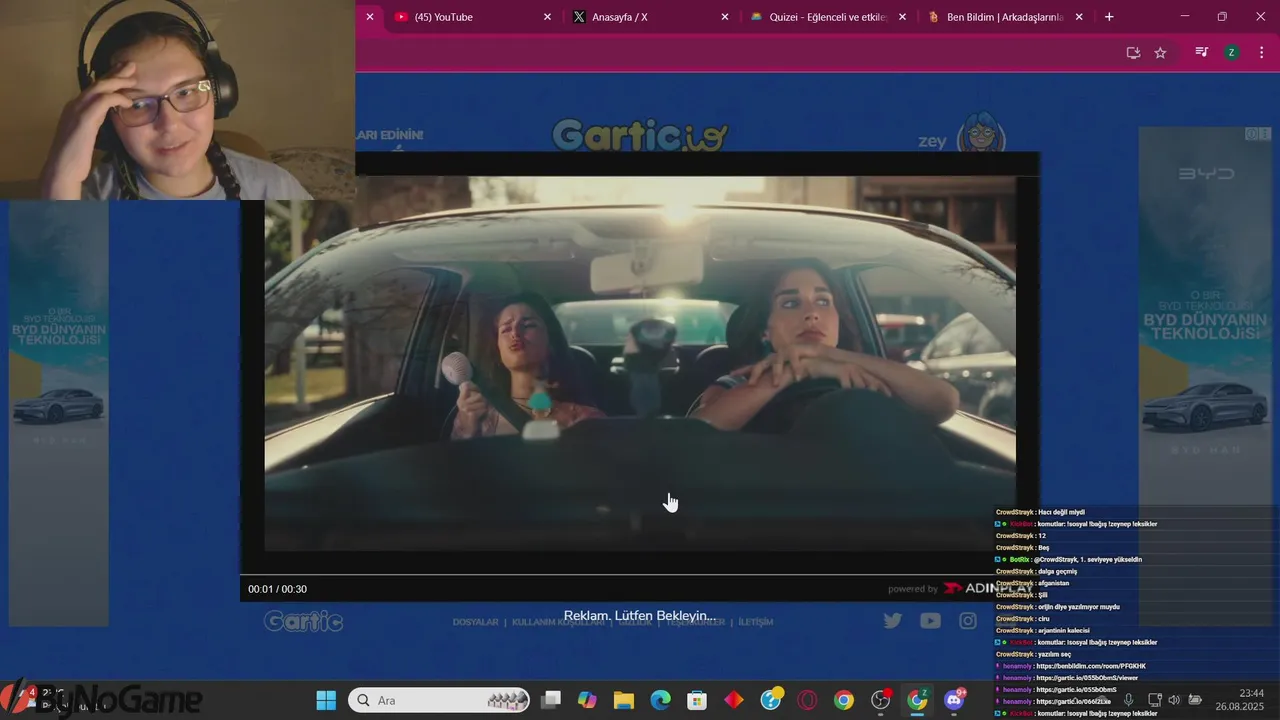Viewport: 1280px width, 720px height.
Task: Click the install app icon in the address bar
Action: 1133,53
